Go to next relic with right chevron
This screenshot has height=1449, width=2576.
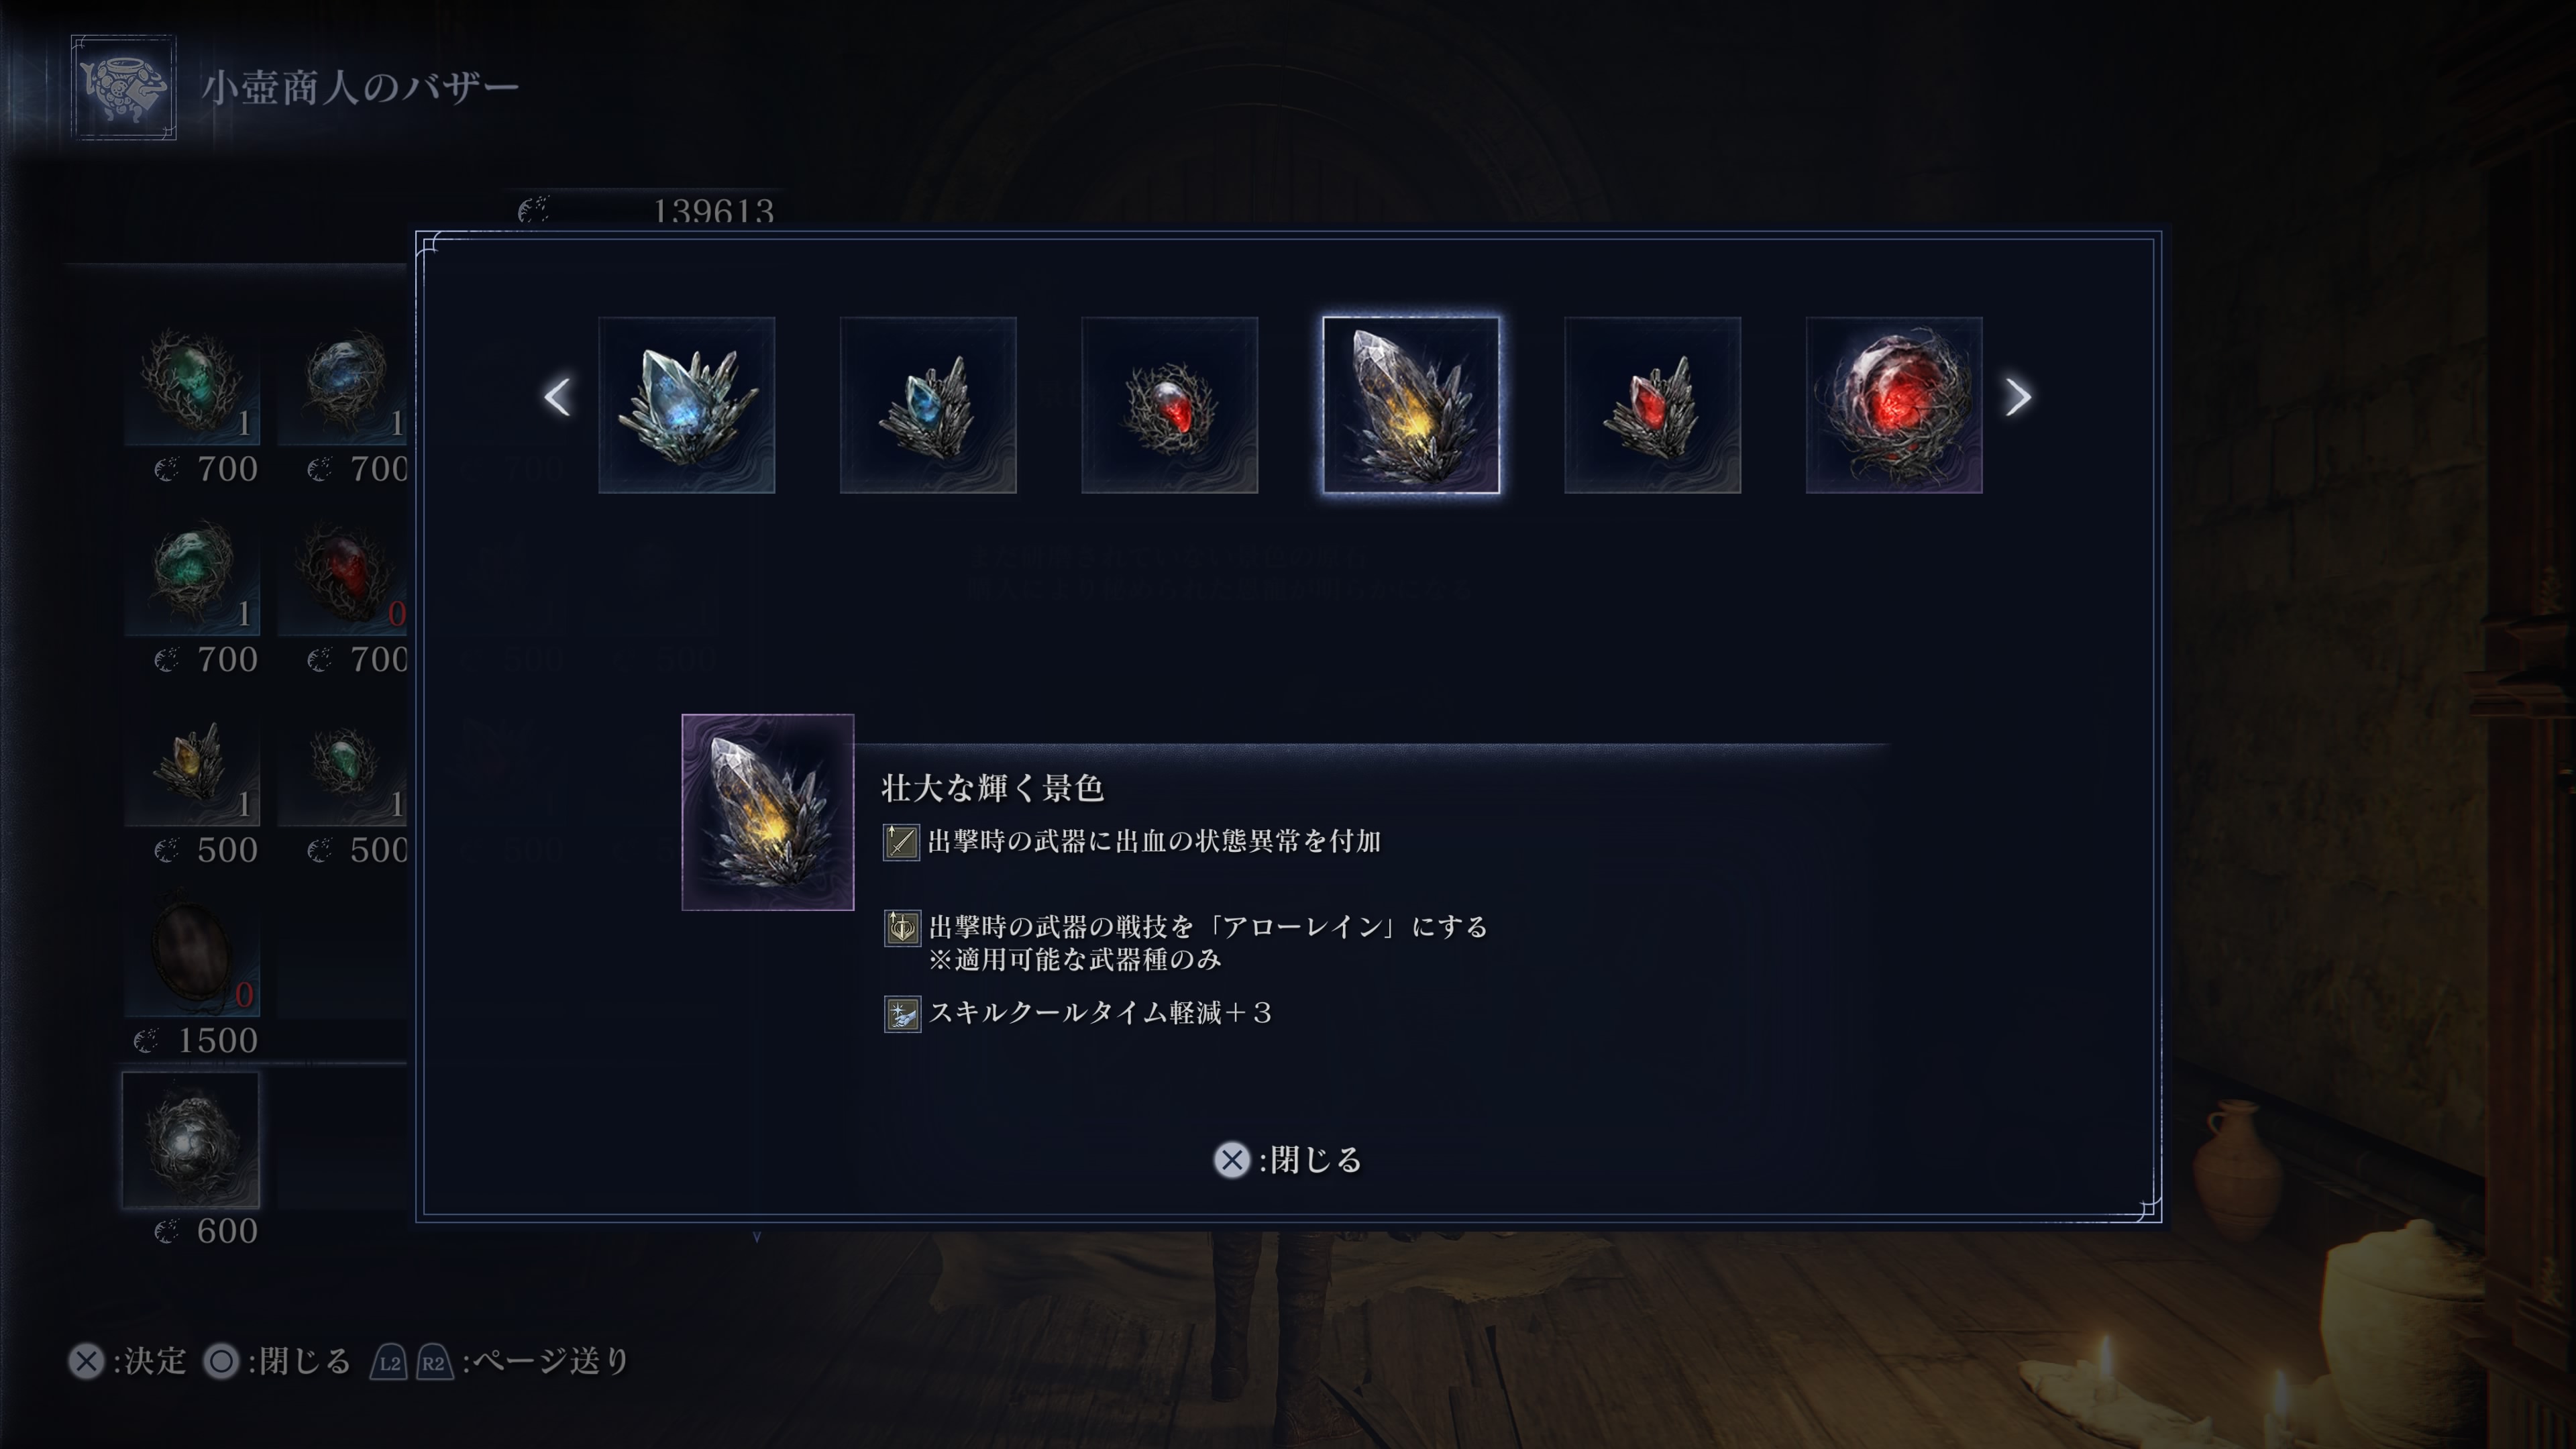2018,397
